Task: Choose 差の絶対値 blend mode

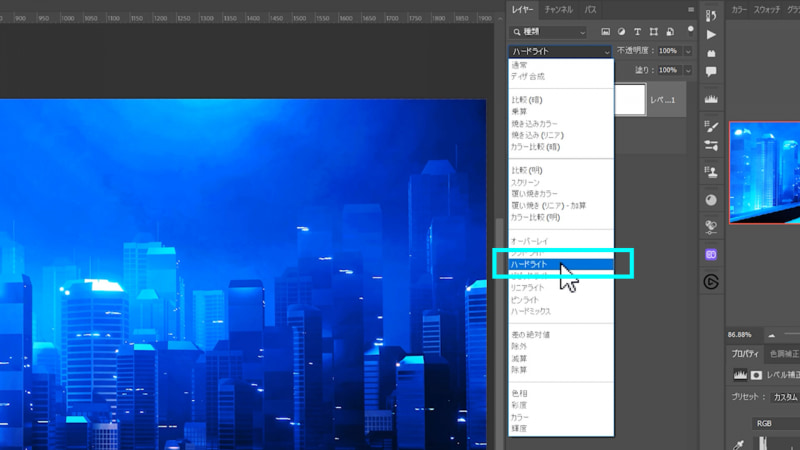Action: 561,335
